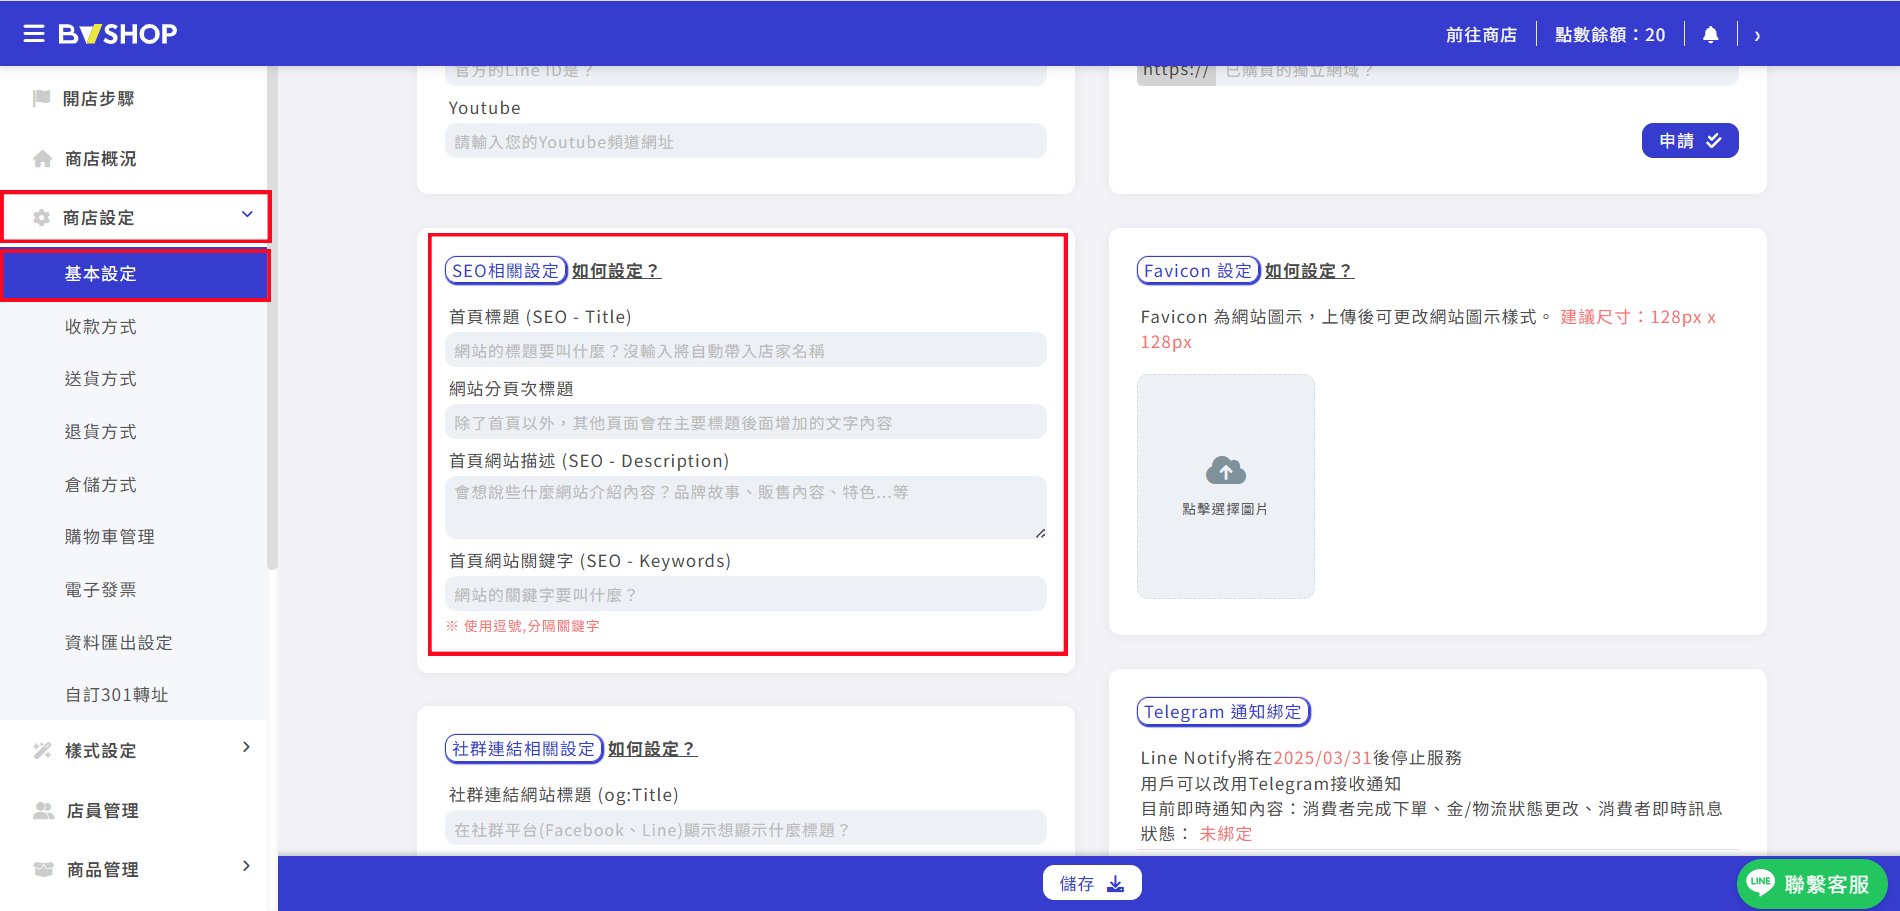This screenshot has width=1900, height=911.
Task: Focus the SEO Description textarea
Action: pyautogui.click(x=746, y=508)
